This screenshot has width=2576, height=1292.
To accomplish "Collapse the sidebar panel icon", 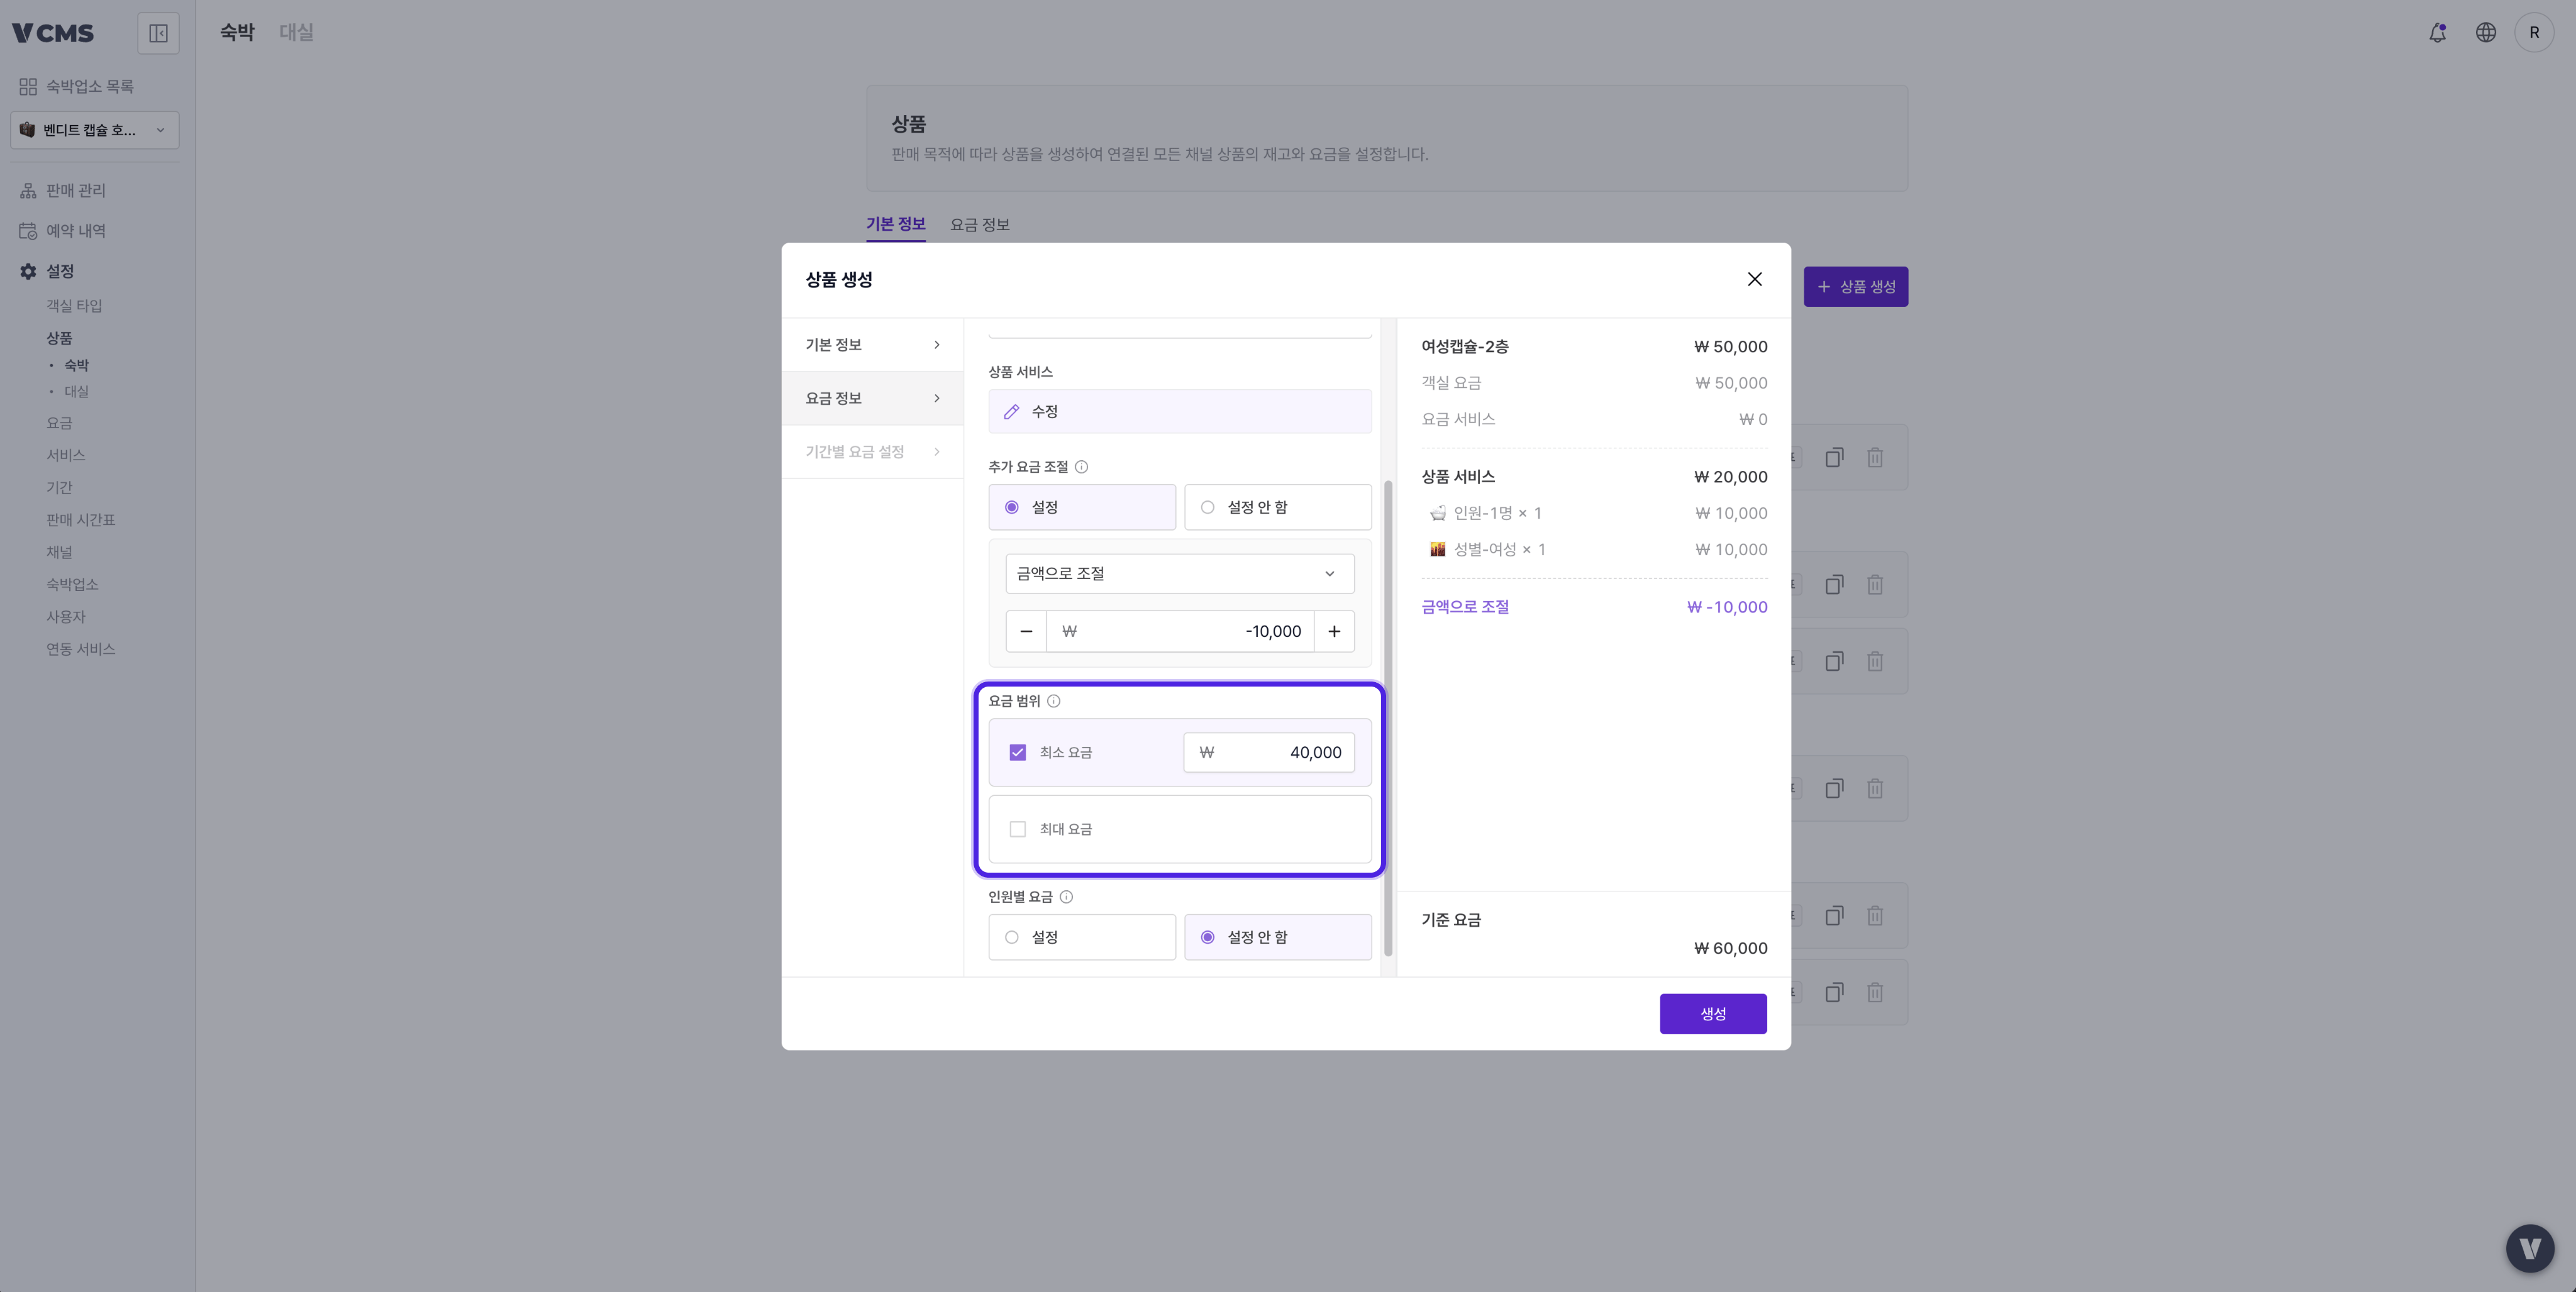I will [158, 33].
